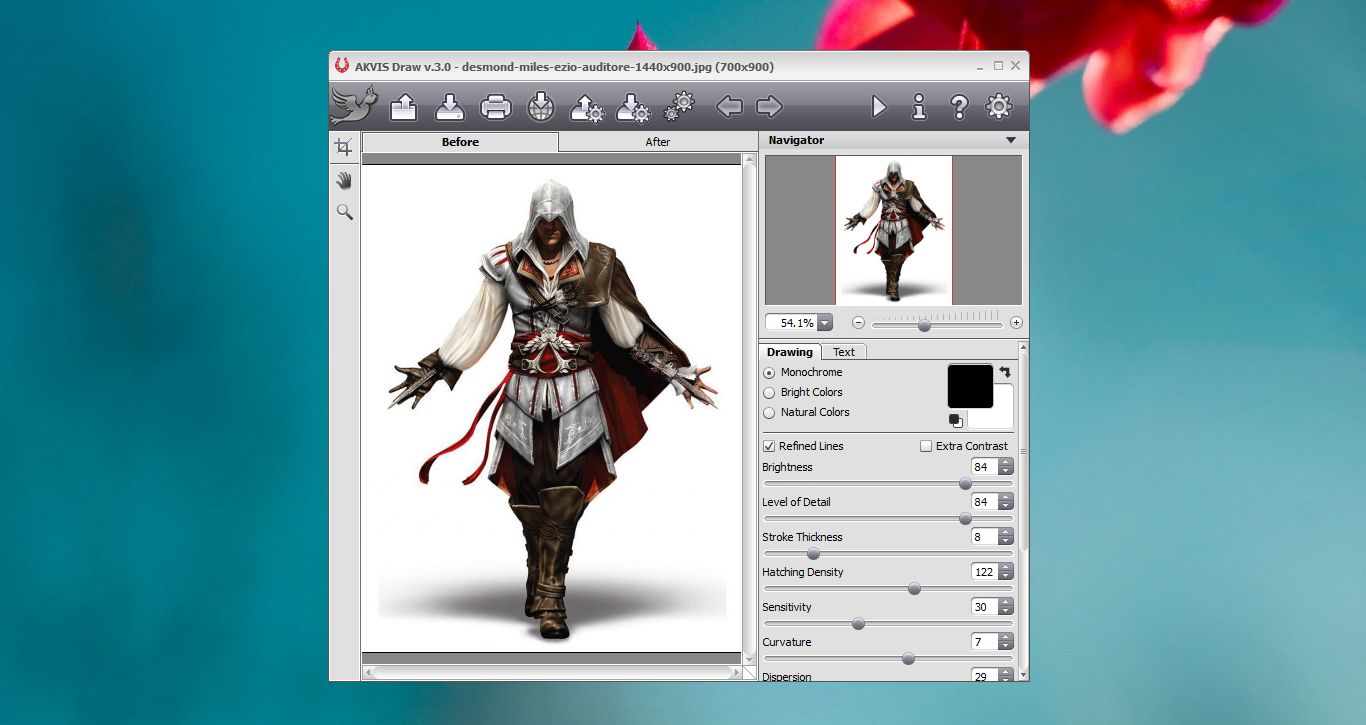
Task: Increase Brightness value with up stepper arrow
Action: pos(1006,463)
